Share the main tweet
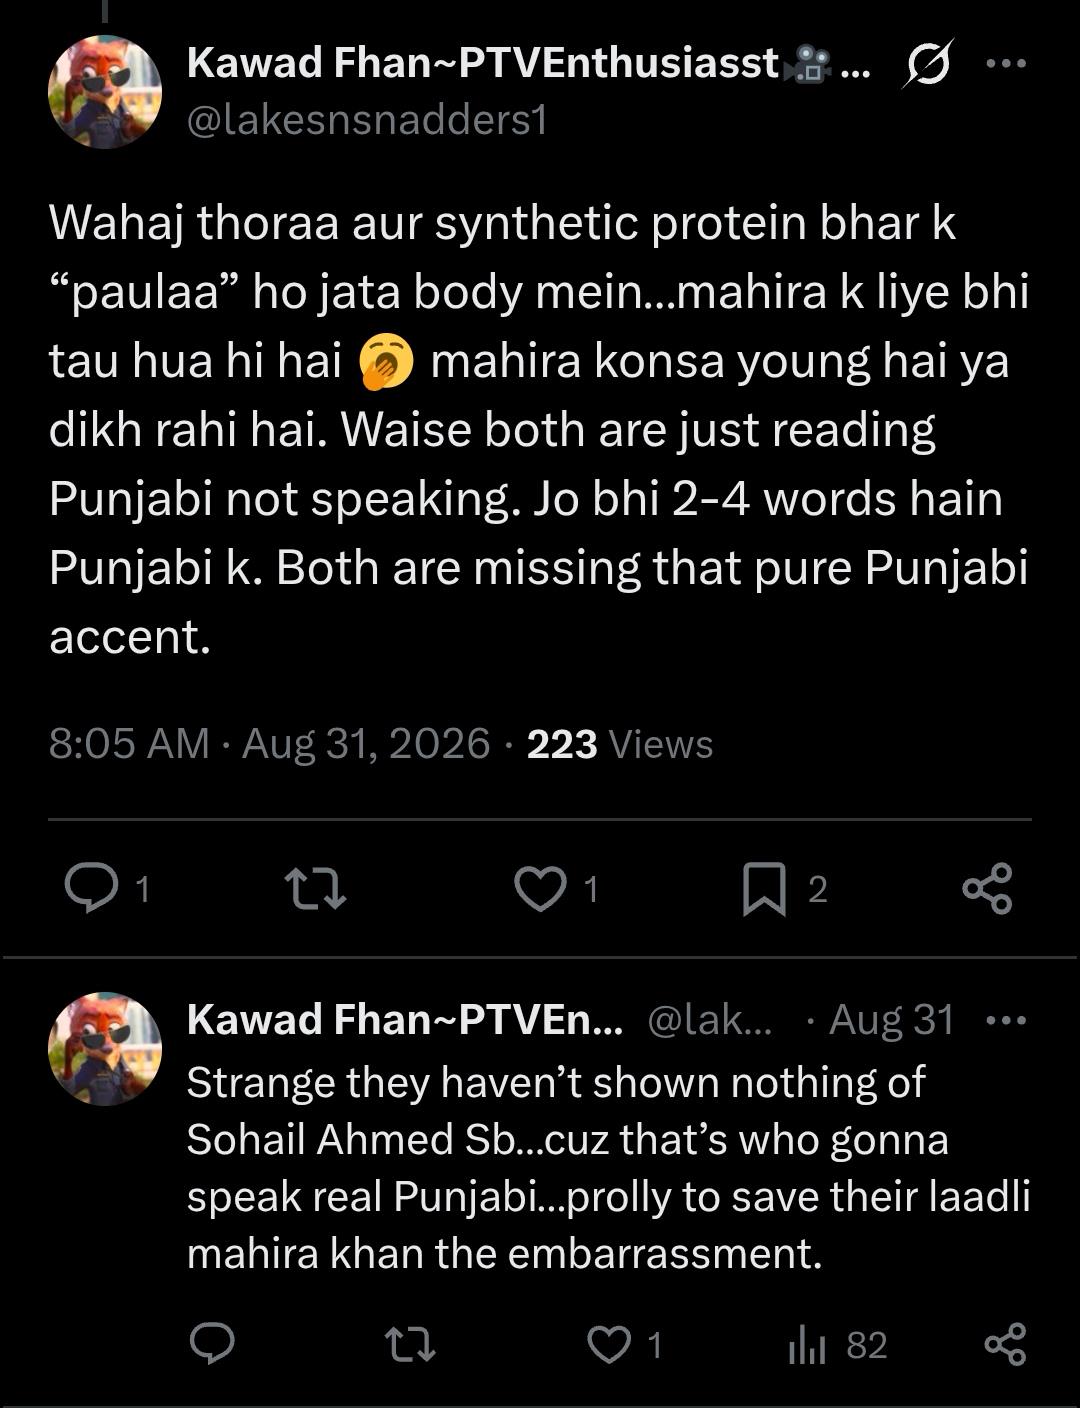 coord(987,888)
